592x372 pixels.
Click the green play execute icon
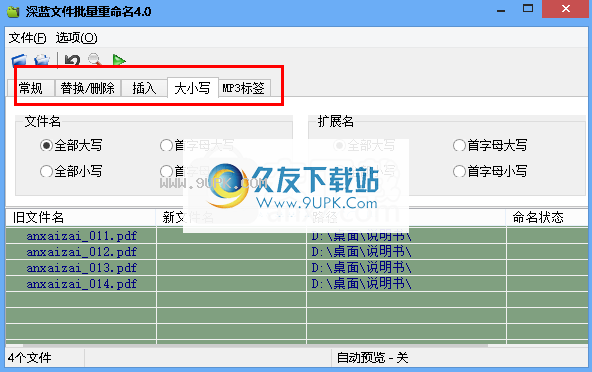[x=119, y=60]
